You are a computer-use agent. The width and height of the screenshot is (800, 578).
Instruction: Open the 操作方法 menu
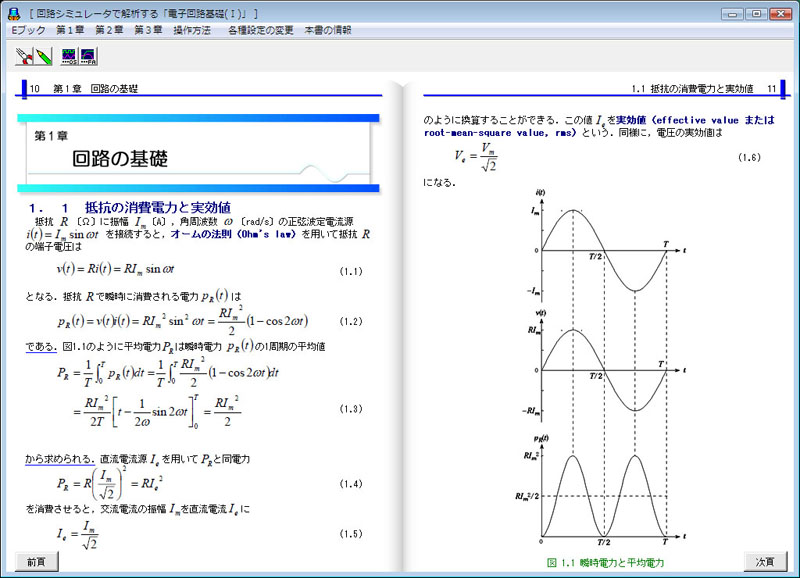tap(192, 31)
